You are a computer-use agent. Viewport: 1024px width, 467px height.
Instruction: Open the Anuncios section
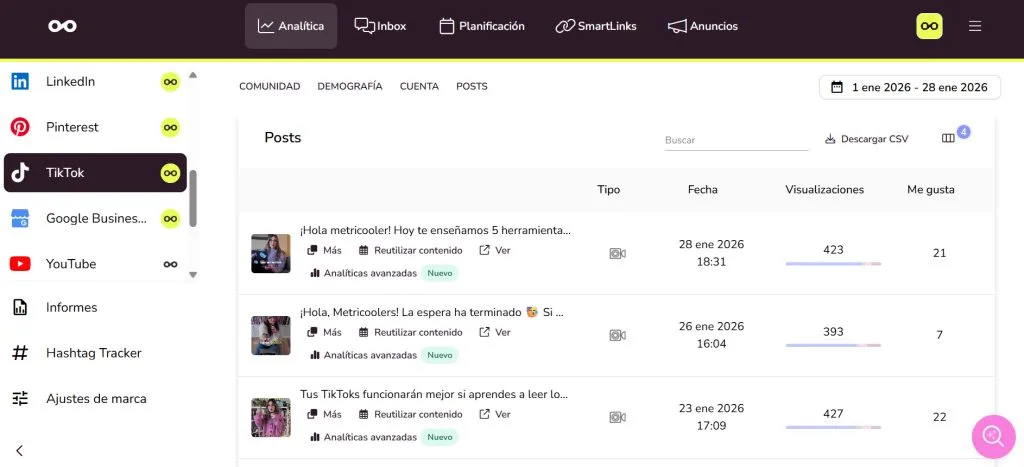pos(703,26)
